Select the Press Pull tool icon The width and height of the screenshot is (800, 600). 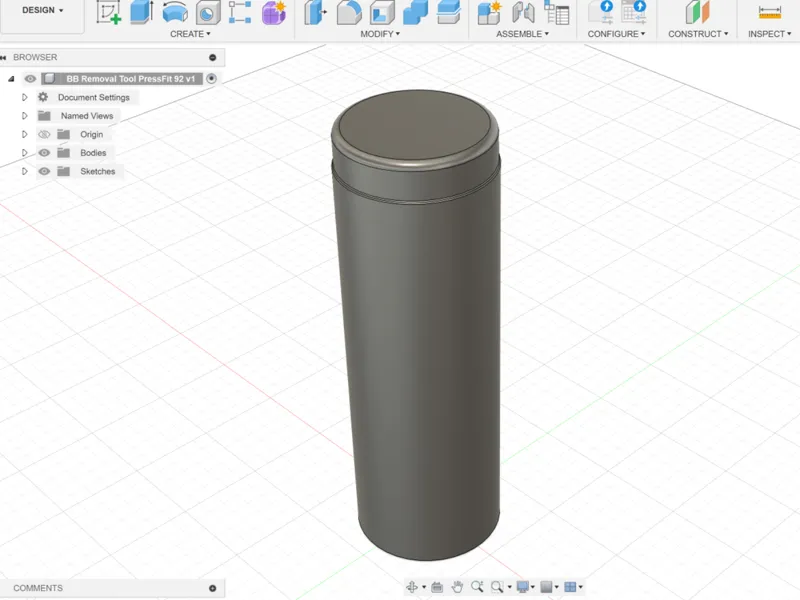pos(315,12)
